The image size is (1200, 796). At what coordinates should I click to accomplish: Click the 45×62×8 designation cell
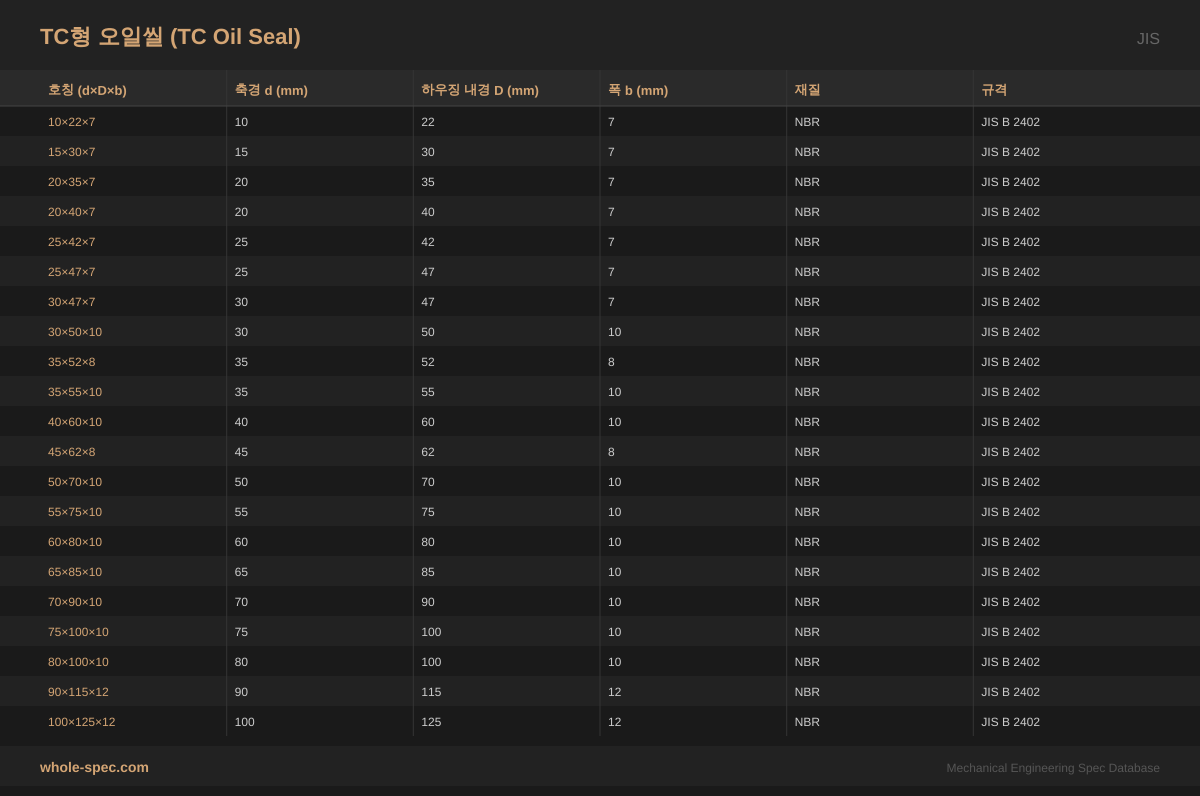pyautogui.click(x=72, y=452)
